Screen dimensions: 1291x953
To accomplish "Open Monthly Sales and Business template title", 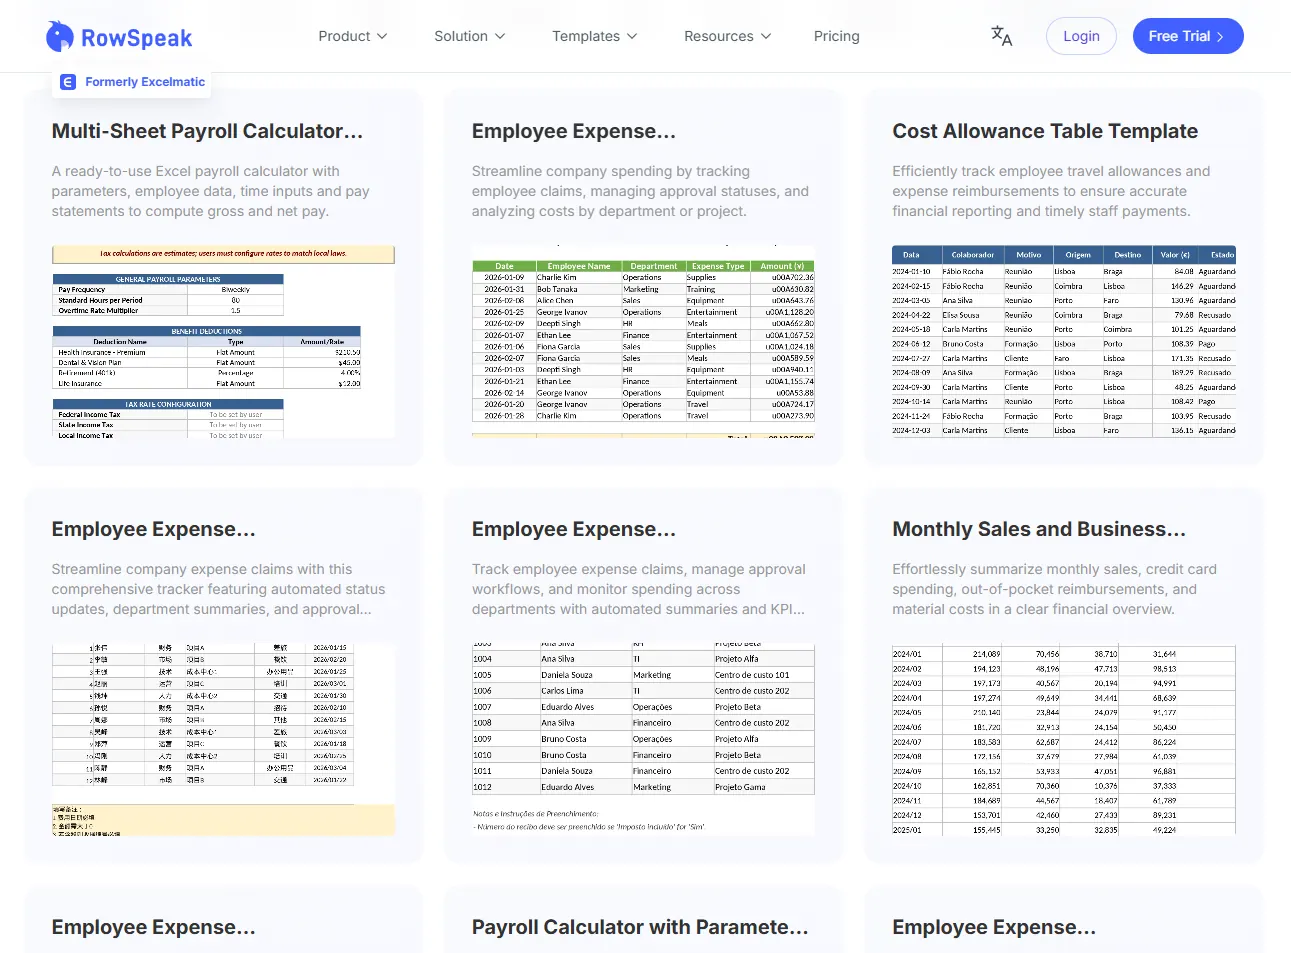I will tap(1038, 529).
